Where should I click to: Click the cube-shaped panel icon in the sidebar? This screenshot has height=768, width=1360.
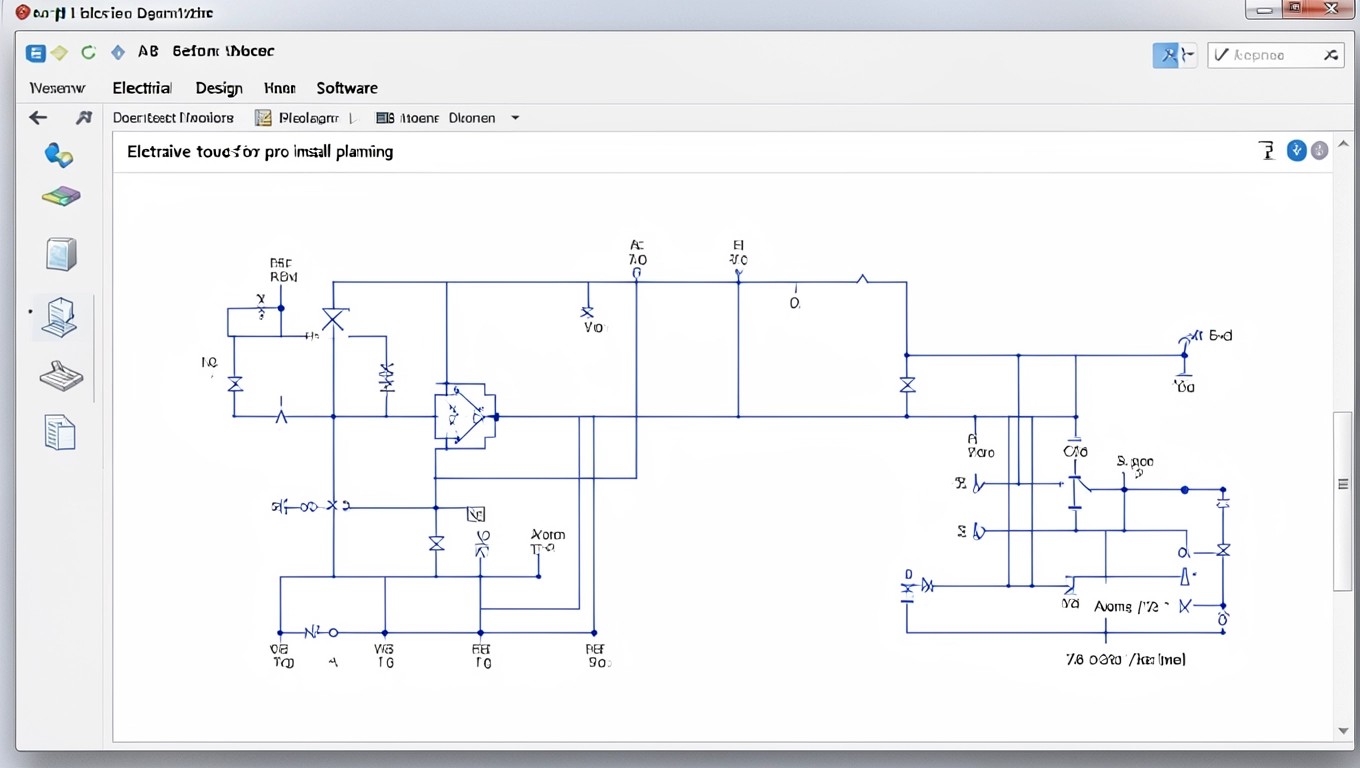click(60, 253)
